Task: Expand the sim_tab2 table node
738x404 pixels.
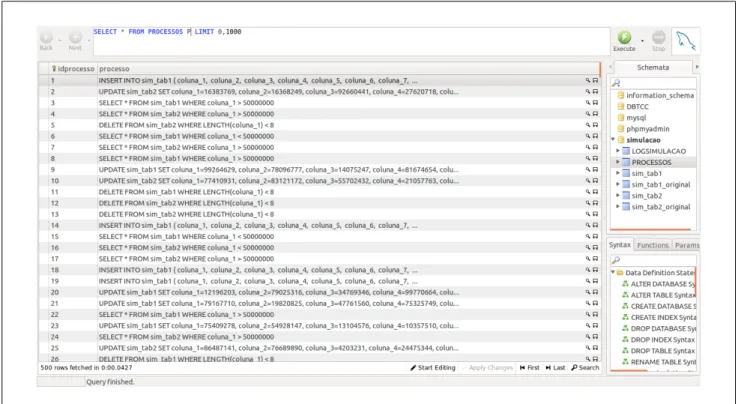Action: click(x=618, y=195)
